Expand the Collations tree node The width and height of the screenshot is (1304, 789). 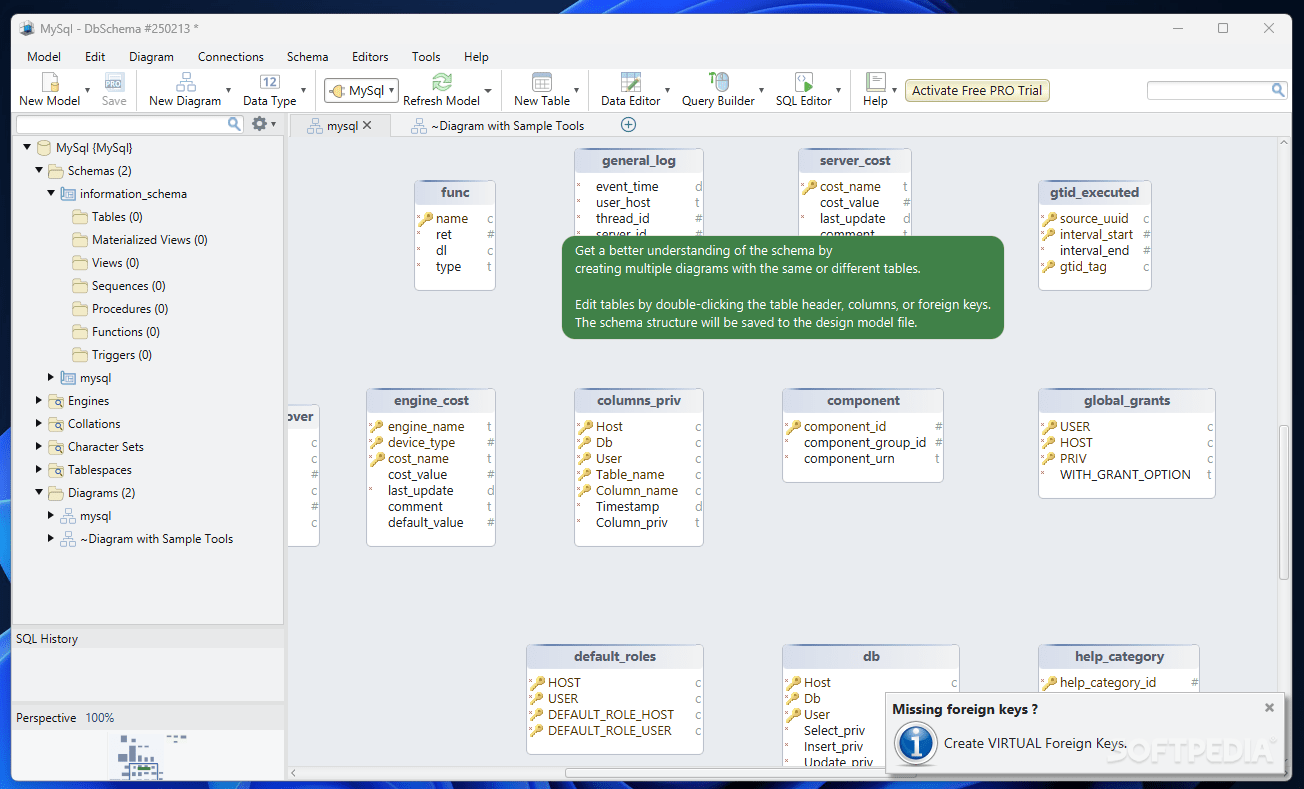tap(39, 424)
